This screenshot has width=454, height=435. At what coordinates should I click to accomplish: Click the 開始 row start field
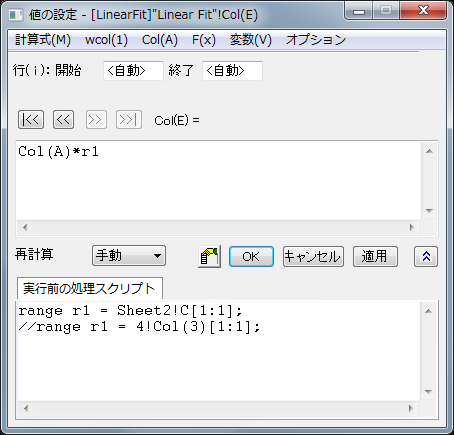(x=133, y=71)
